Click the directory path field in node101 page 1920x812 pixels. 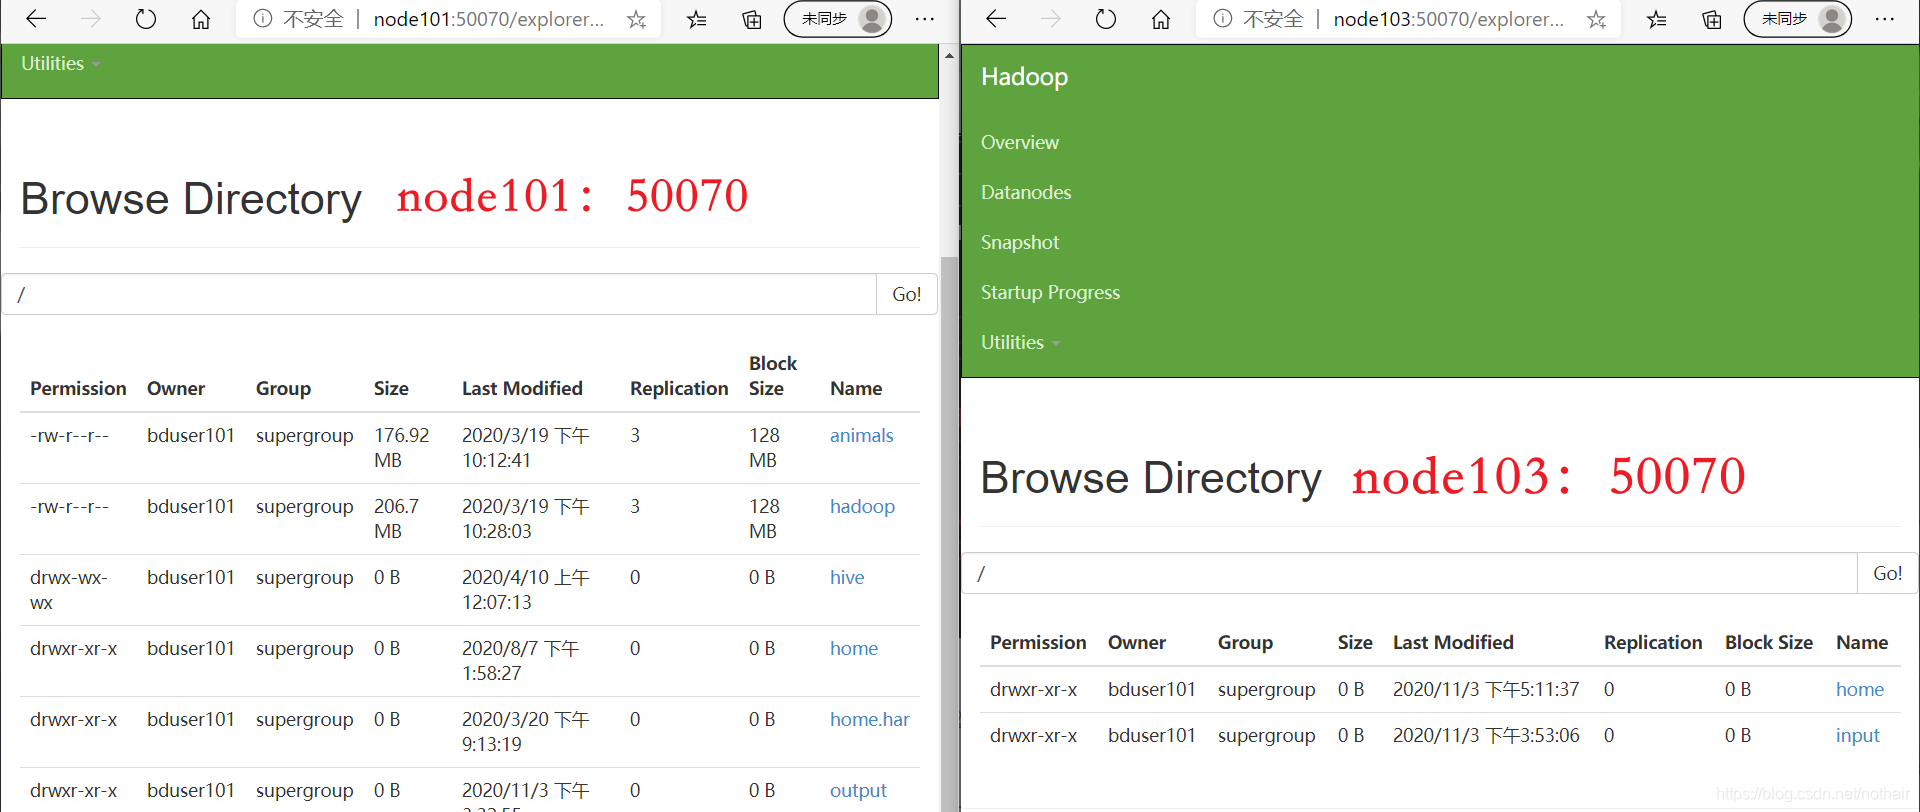pos(439,294)
